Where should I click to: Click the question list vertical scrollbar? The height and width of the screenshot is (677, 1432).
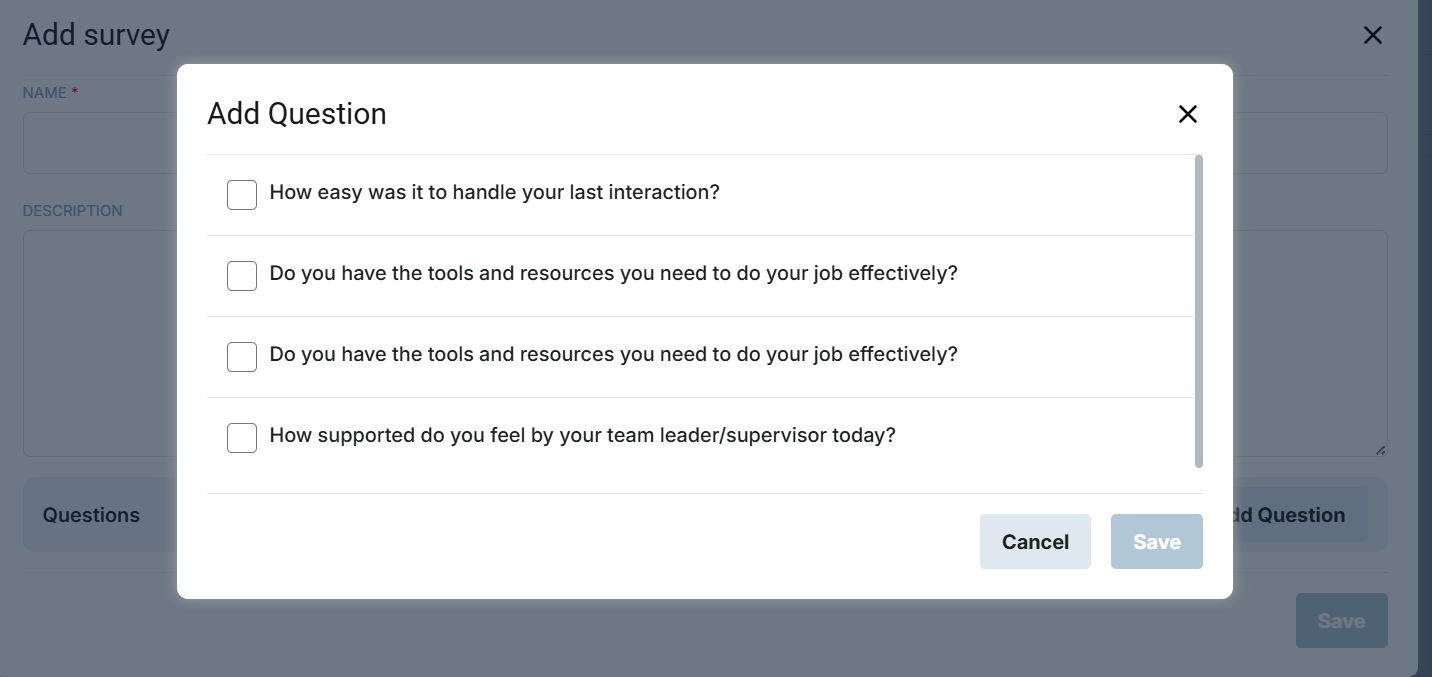pyautogui.click(x=1198, y=310)
